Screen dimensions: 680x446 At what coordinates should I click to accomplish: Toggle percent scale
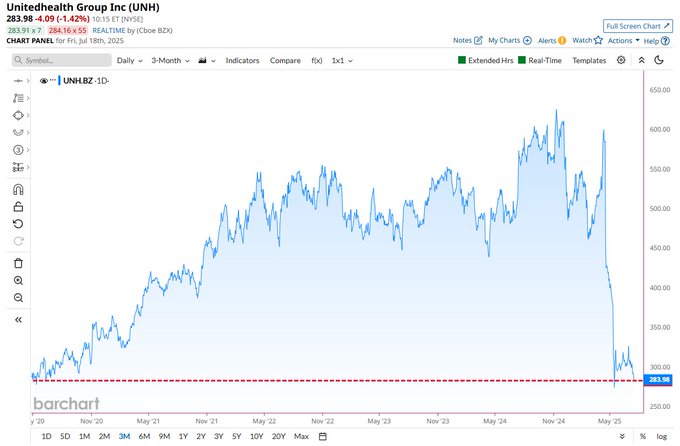click(643, 436)
